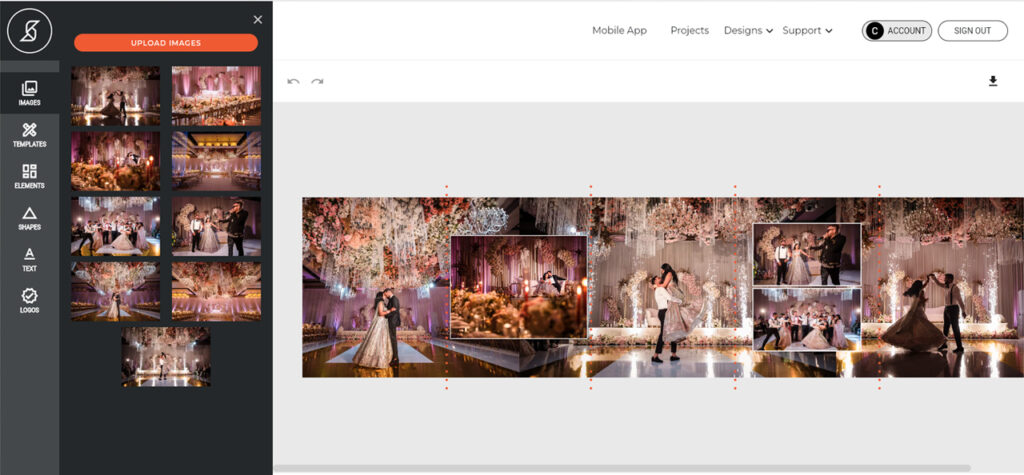
Task: Select the panel thumbnail of the couple kissing under the chandelier
Action: (116, 291)
